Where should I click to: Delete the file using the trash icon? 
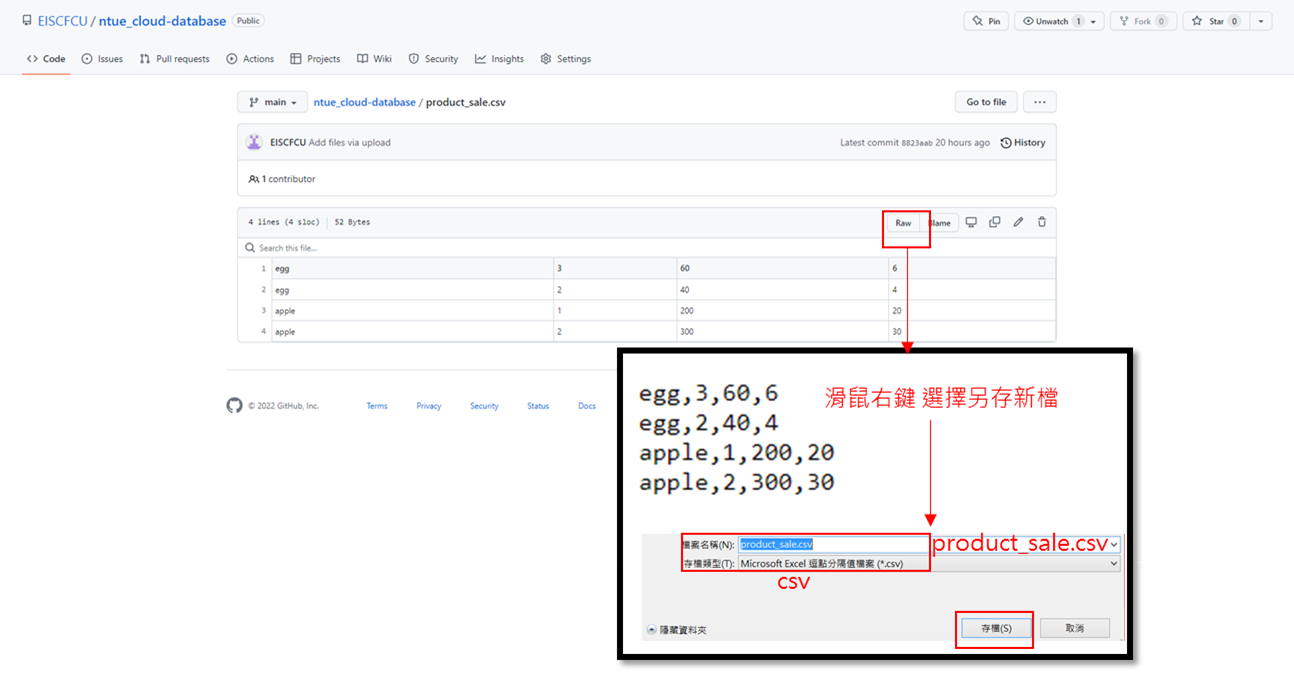[1041, 222]
